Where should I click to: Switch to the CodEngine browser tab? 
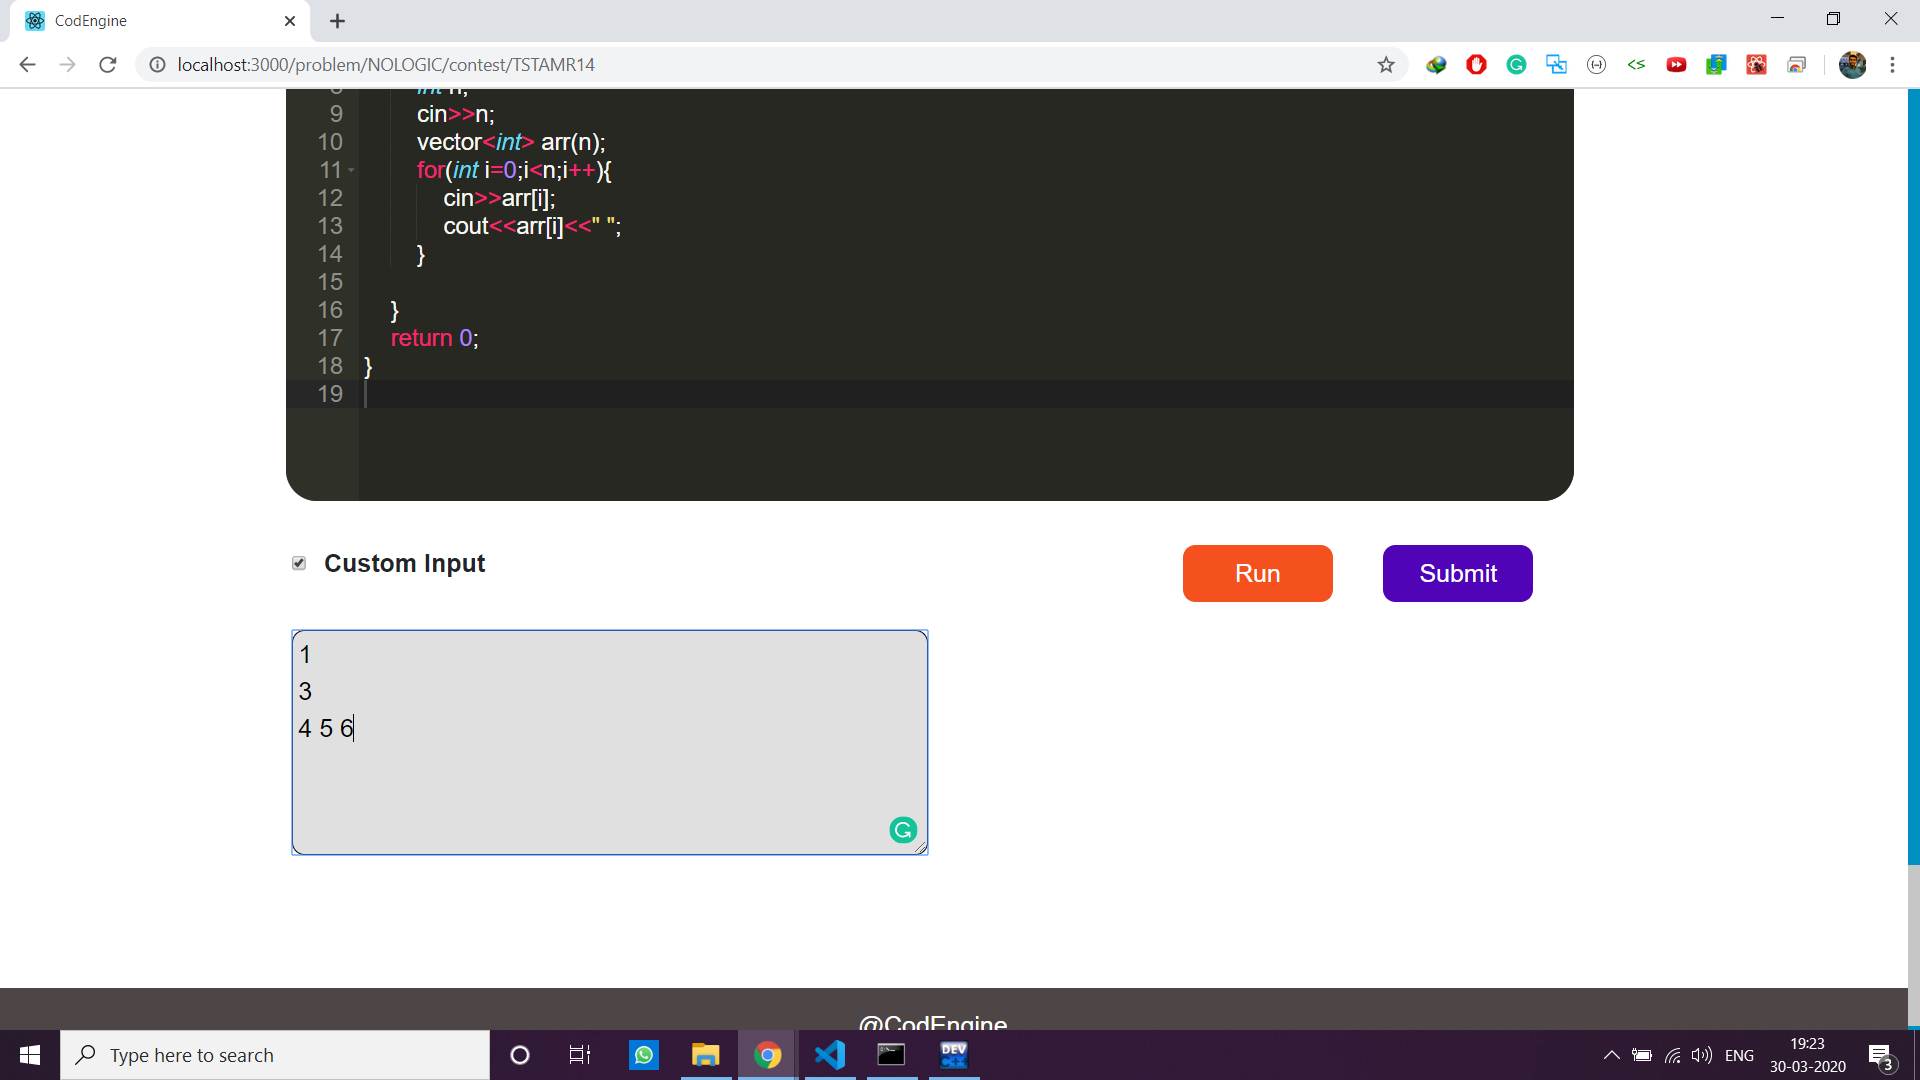[x=150, y=21]
